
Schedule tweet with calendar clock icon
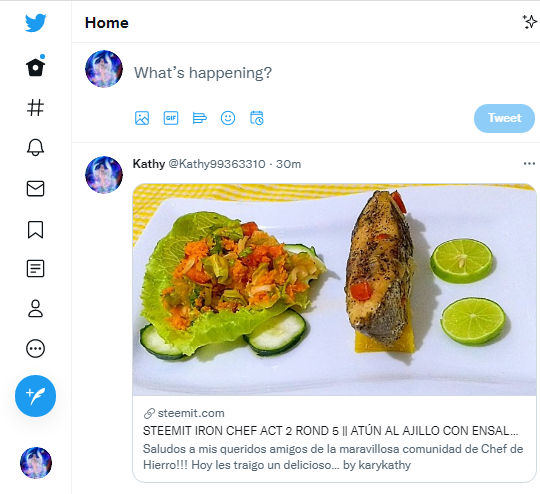click(257, 118)
